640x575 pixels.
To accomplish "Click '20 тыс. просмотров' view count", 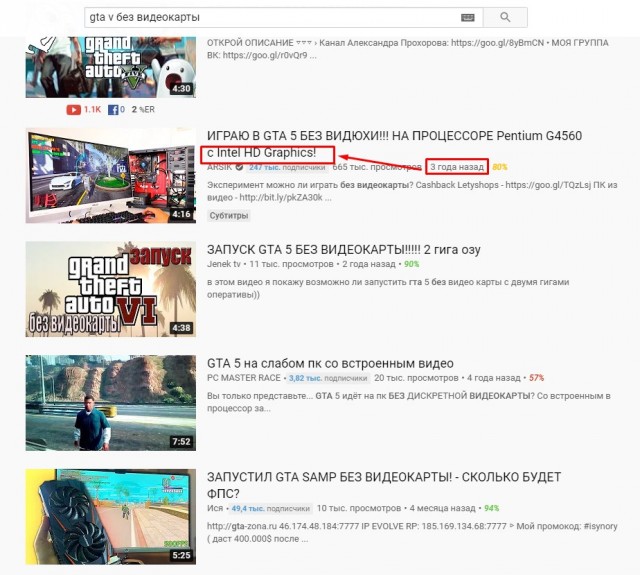I will 416,378.
